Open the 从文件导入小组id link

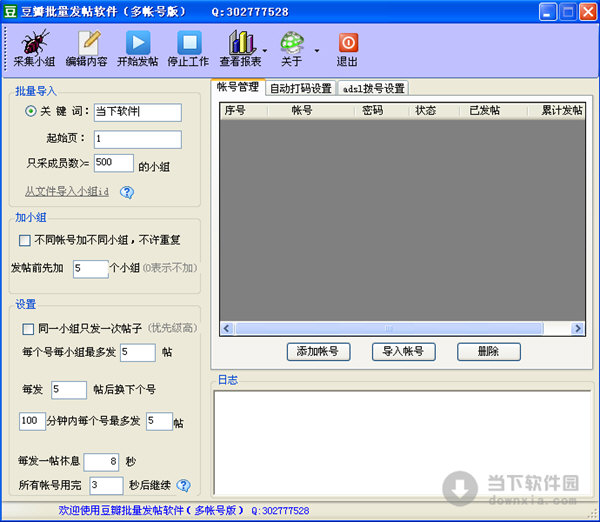click(67, 191)
